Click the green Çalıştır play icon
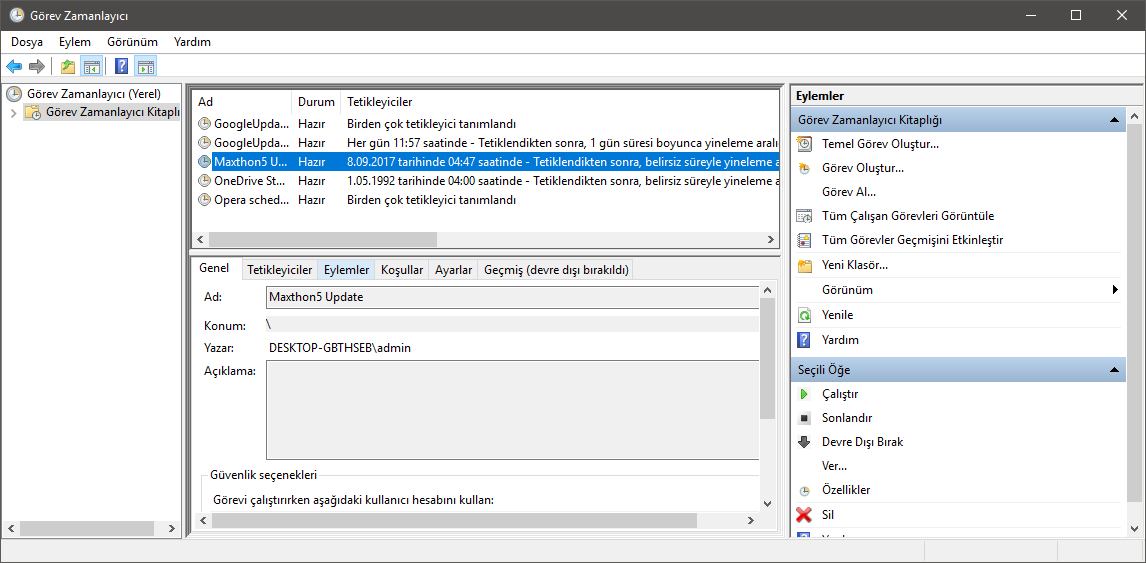This screenshot has width=1146, height=563. tap(804, 394)
